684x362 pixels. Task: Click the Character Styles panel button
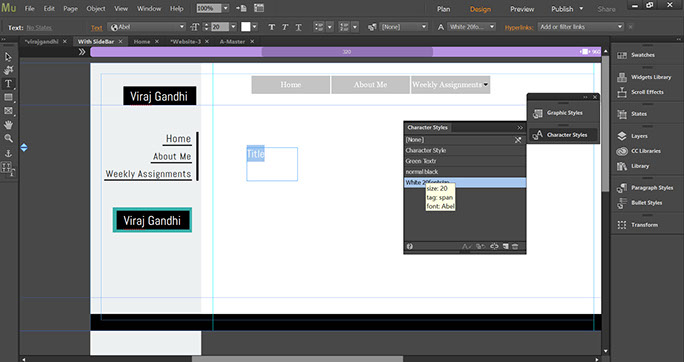click(562, 135)
